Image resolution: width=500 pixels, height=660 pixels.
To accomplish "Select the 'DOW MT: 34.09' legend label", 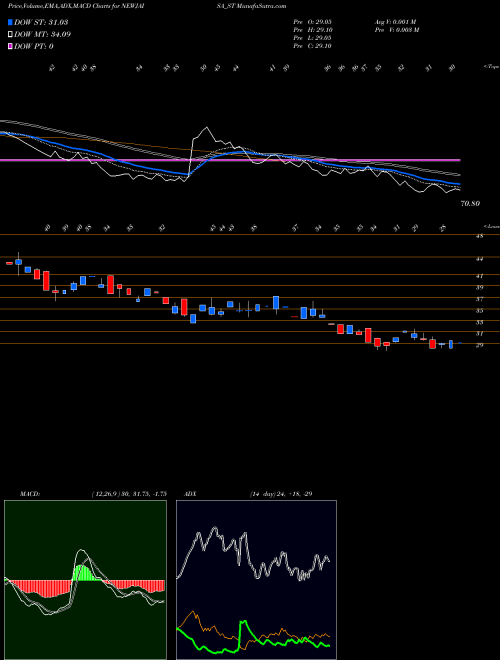I will [43, 35].
